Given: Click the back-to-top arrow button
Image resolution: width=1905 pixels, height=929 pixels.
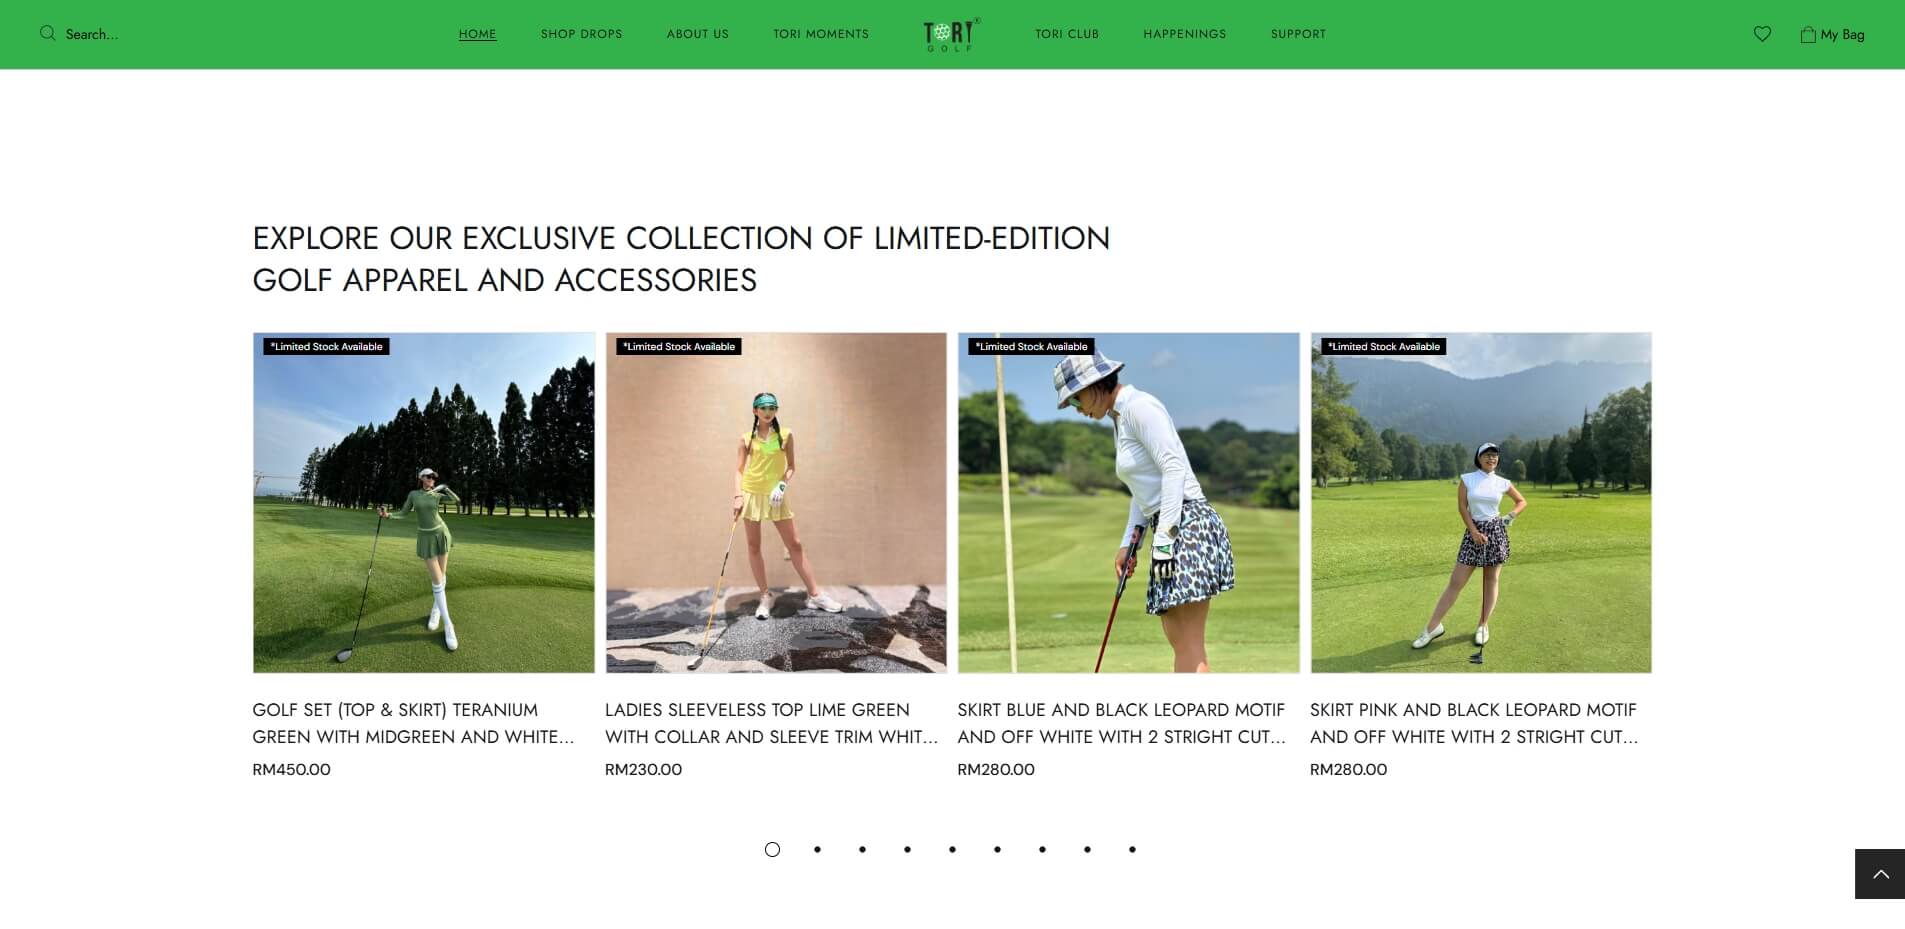Looking at the screenshot, I should click(x=1880, y=874).
